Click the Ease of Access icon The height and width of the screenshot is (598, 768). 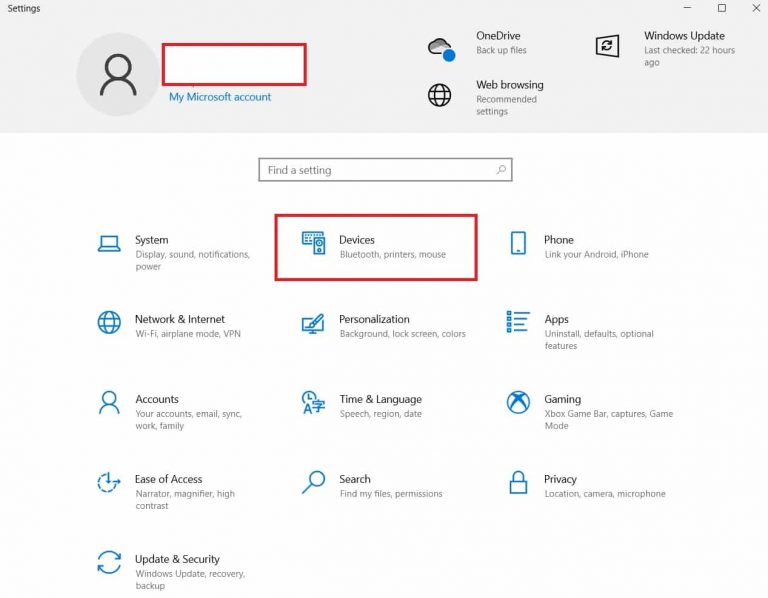point(109,483)
